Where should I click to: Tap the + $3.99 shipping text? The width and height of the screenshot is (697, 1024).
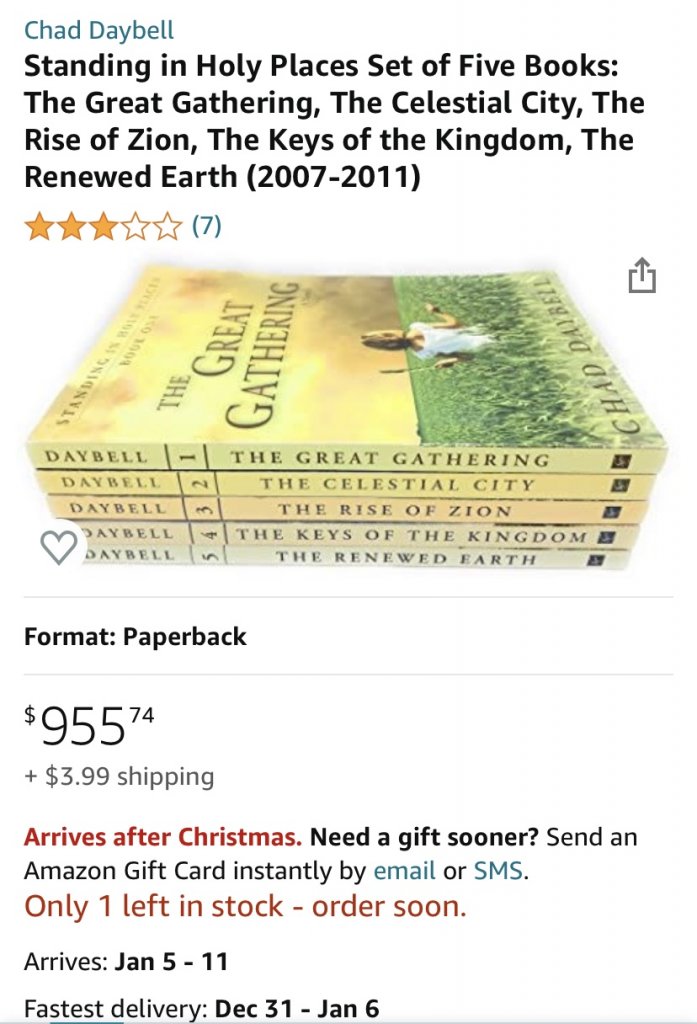[x=119, y=776]
